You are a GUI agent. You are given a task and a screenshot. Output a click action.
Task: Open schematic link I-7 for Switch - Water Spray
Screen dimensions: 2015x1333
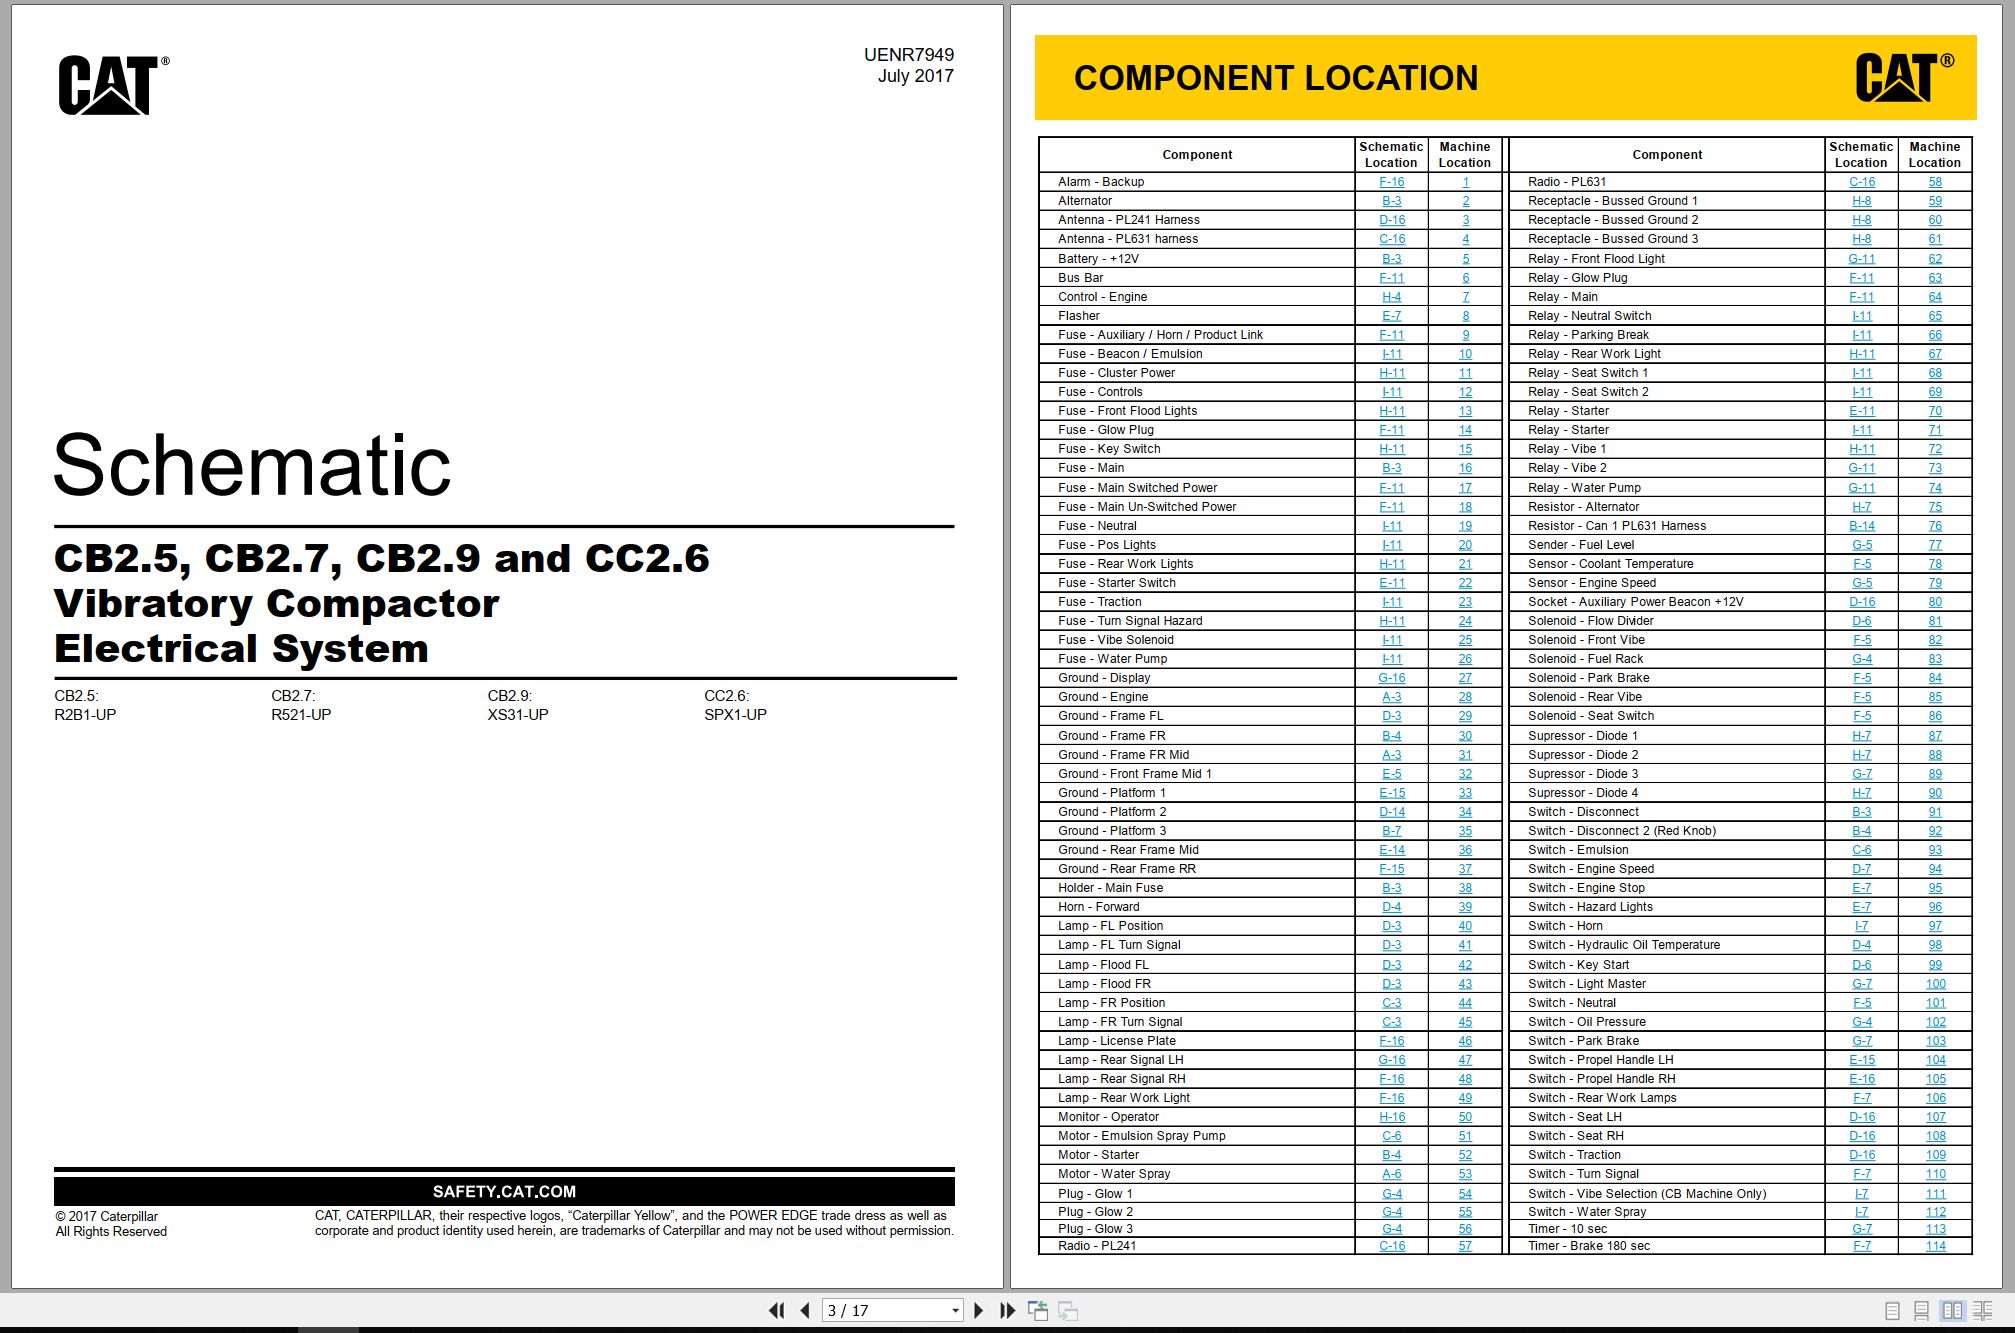pos(1861,1212)
